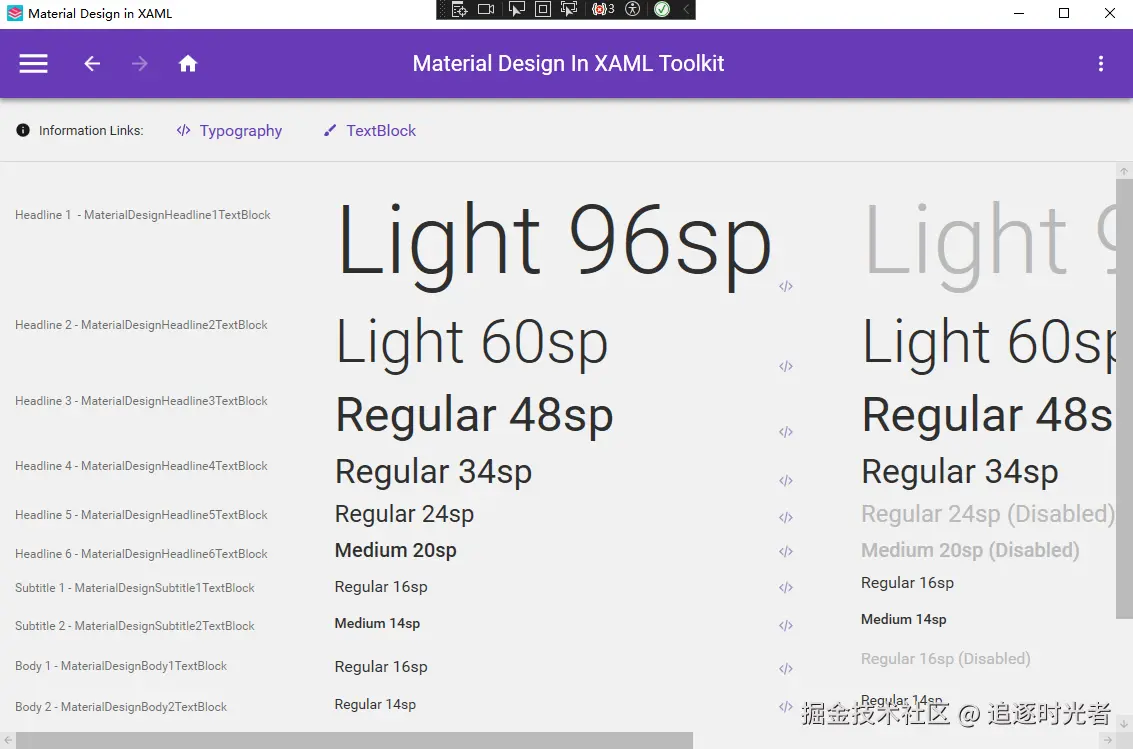Viewport: 1133px width, 749px height.
Task: Enable Select Element in debug toolbar
Action: click(517, 9)
